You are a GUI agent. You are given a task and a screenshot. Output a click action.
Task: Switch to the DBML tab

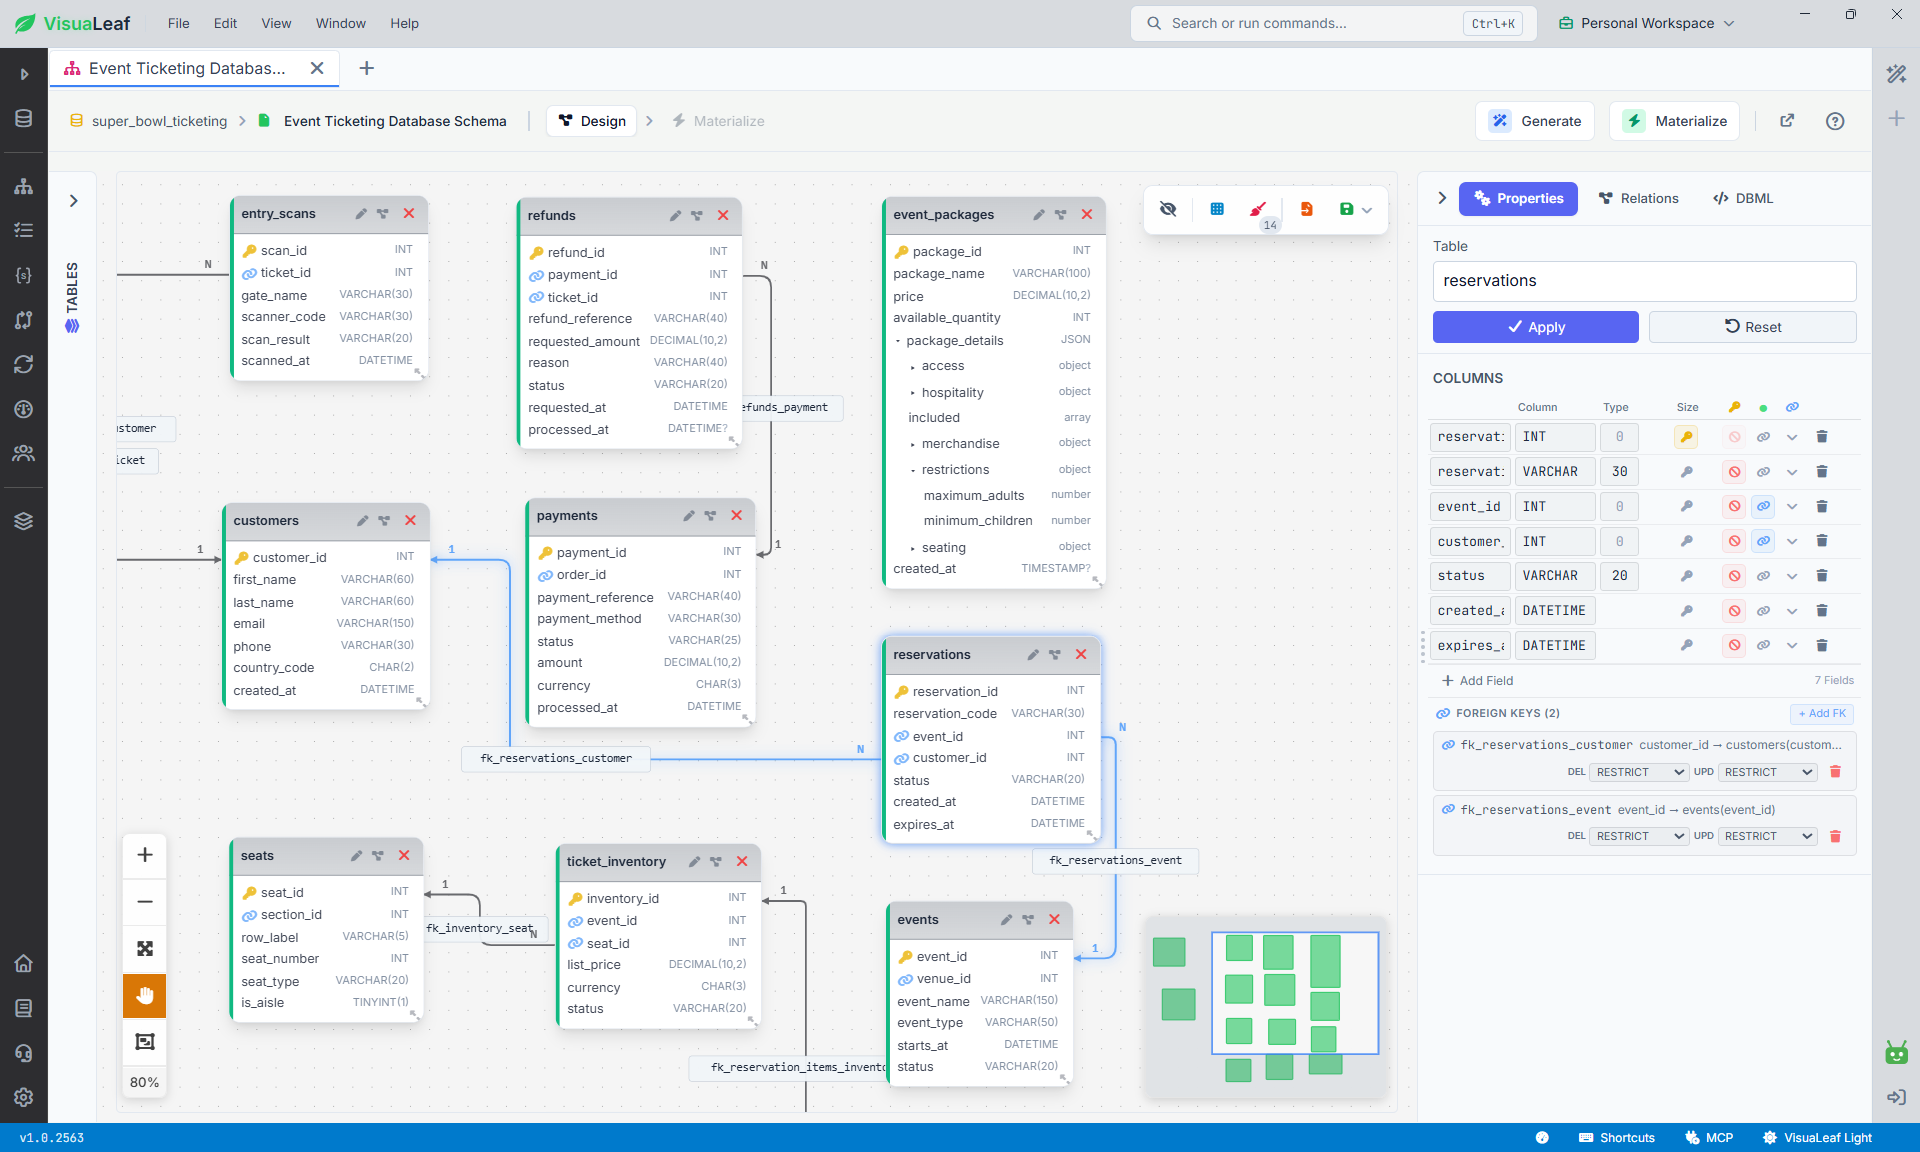tap(1743, 199)
